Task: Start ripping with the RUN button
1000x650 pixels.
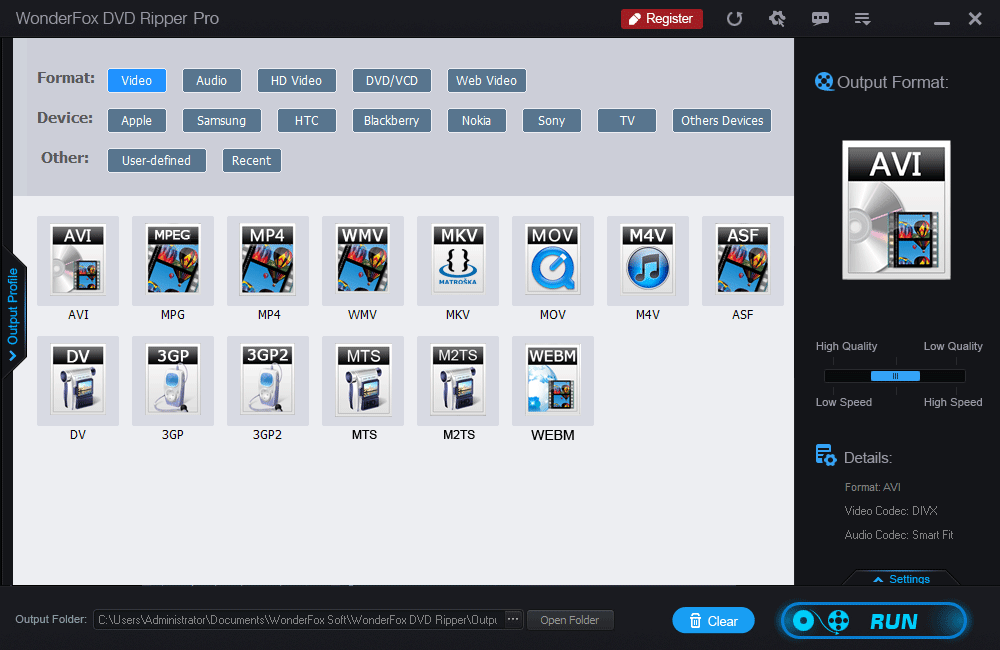Action: 874,620
